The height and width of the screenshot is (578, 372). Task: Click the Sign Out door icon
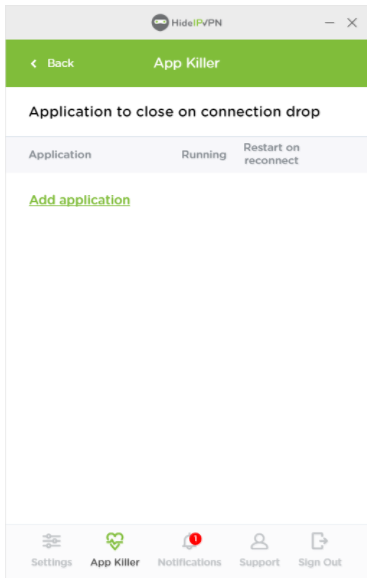point(319,541)
